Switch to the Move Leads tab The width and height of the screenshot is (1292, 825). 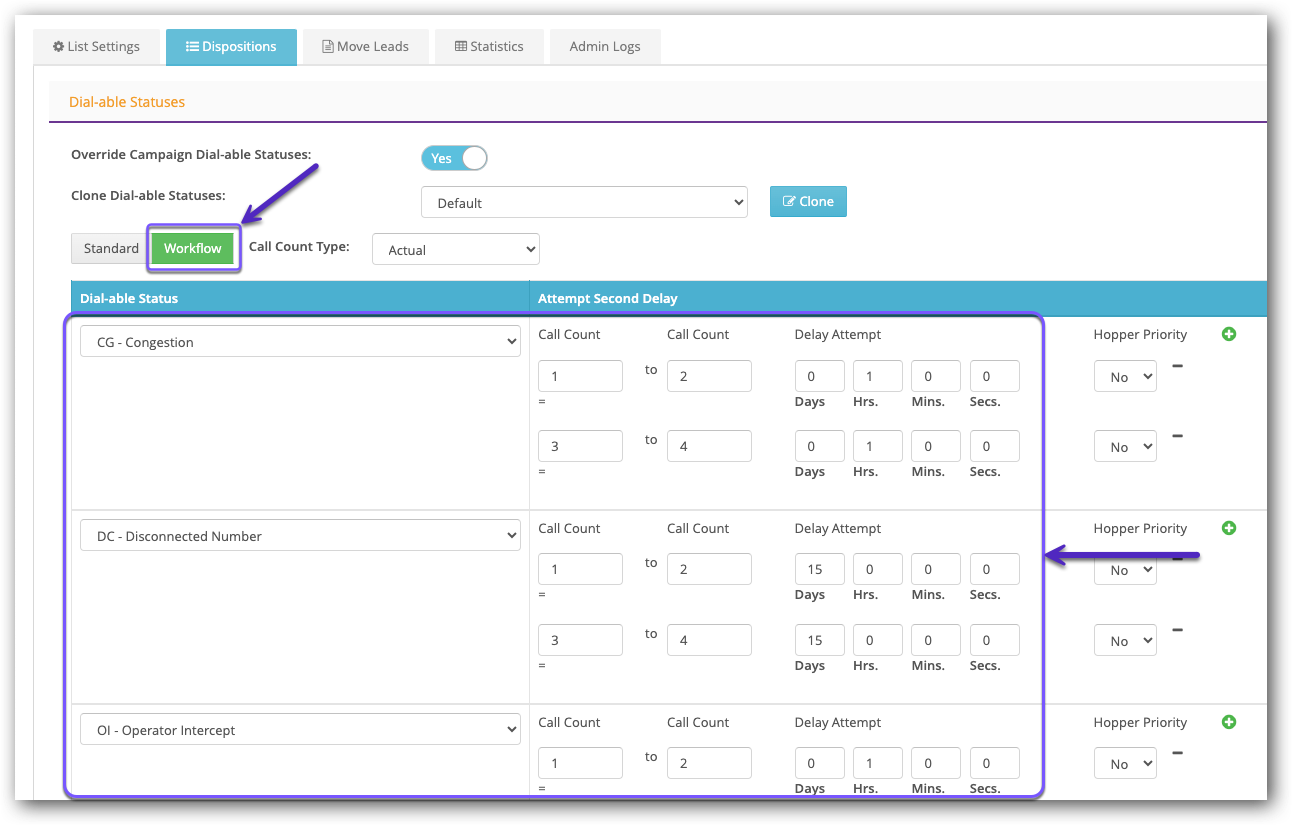365,46
